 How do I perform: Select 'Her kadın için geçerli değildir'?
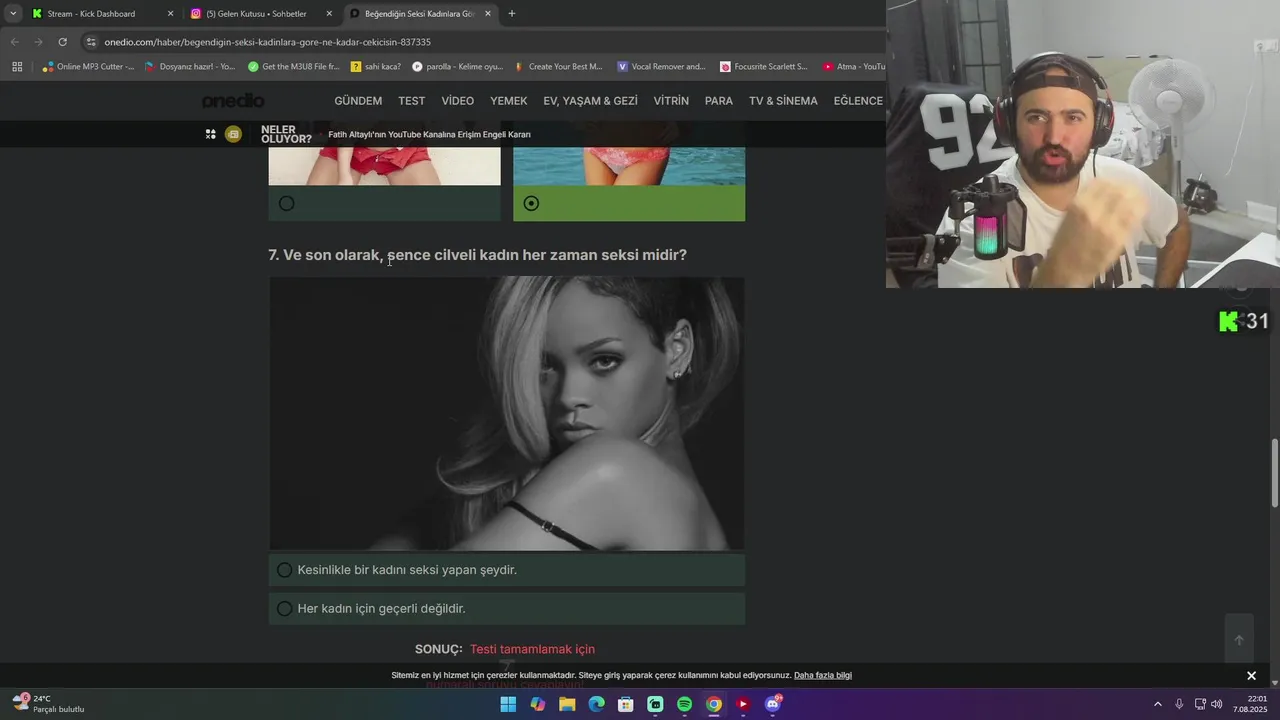[507, 609]
